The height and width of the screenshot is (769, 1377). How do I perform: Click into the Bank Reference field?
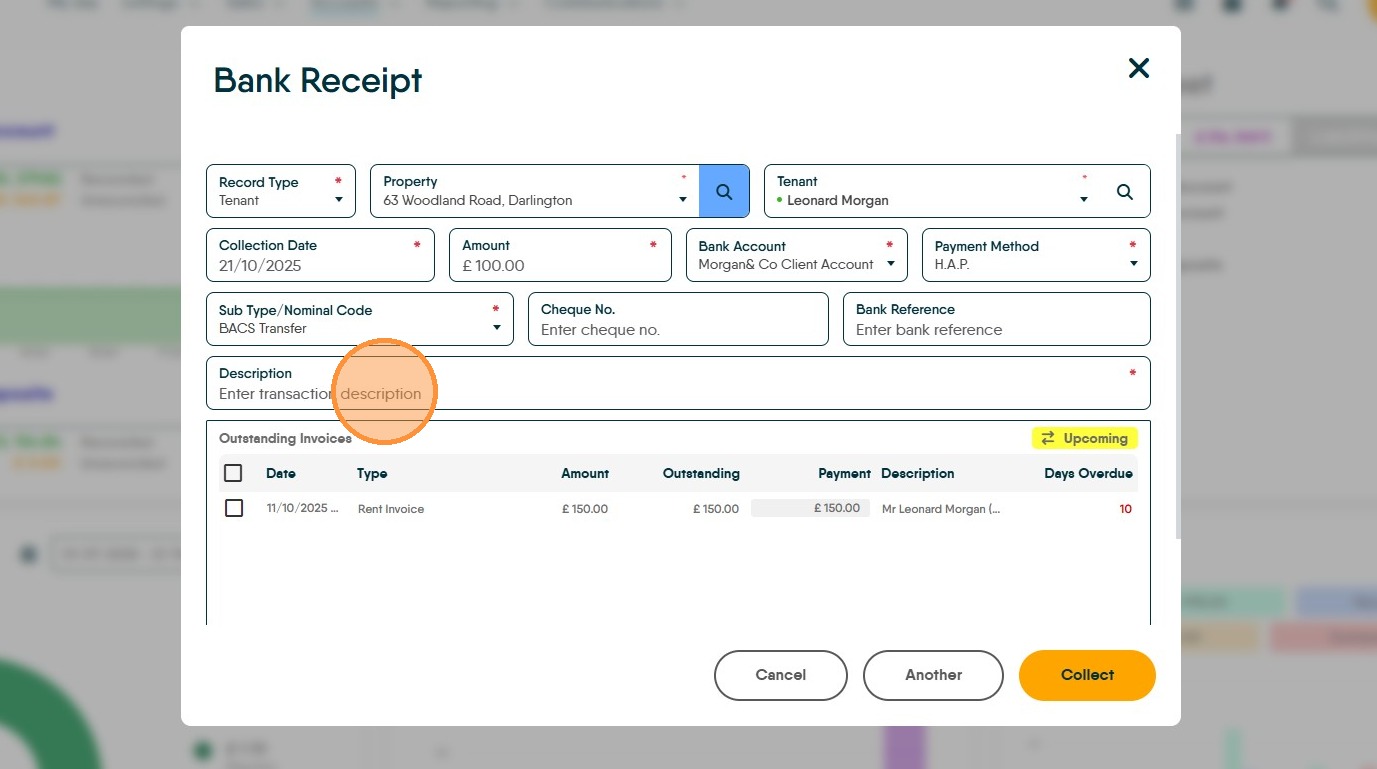click(x=996, y=319)
